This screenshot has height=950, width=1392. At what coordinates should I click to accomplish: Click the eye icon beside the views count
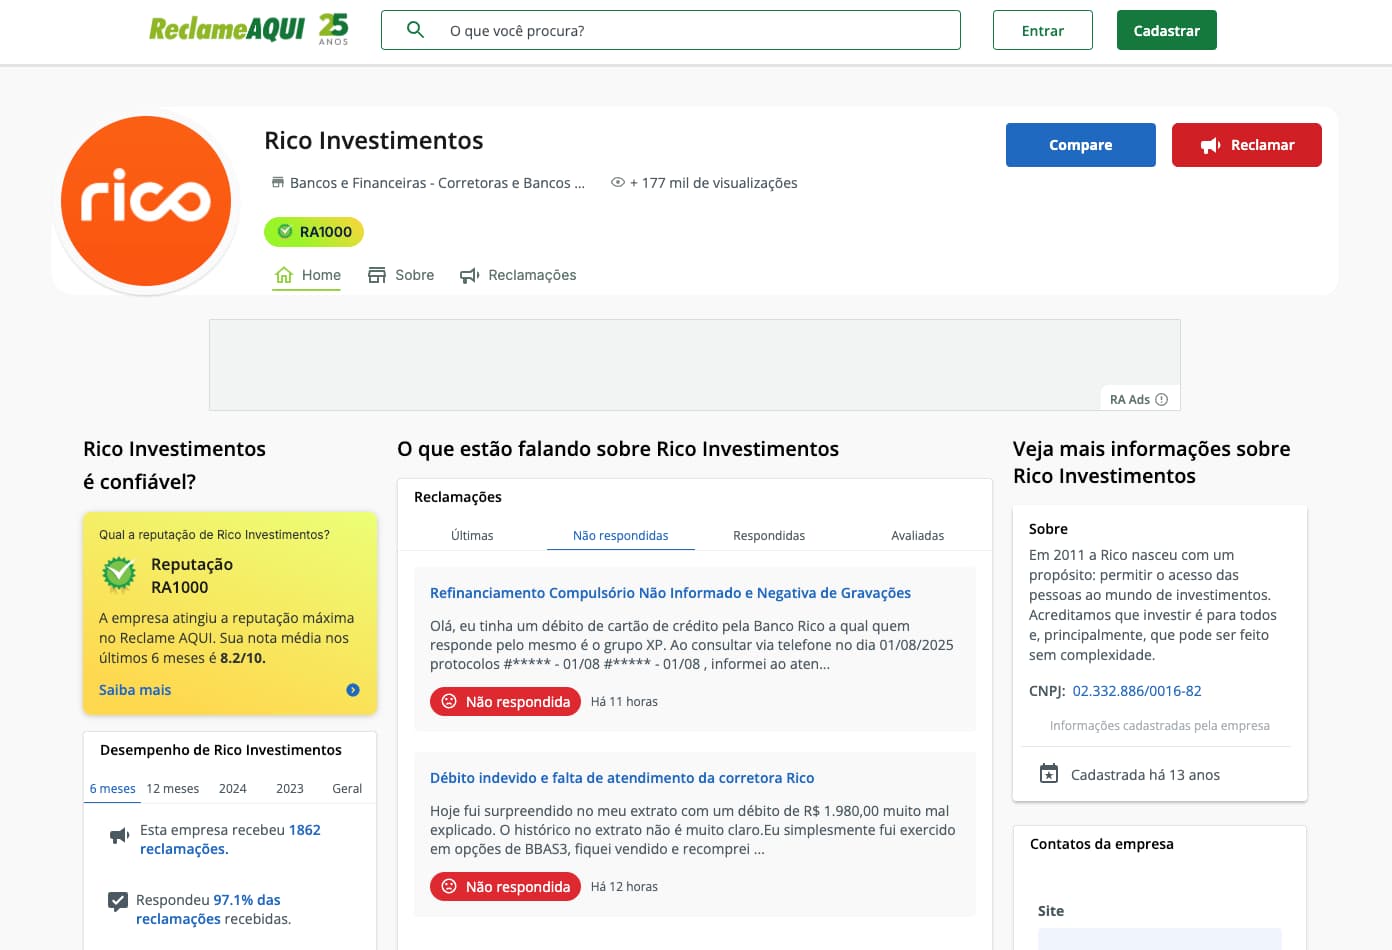point(617,182)
